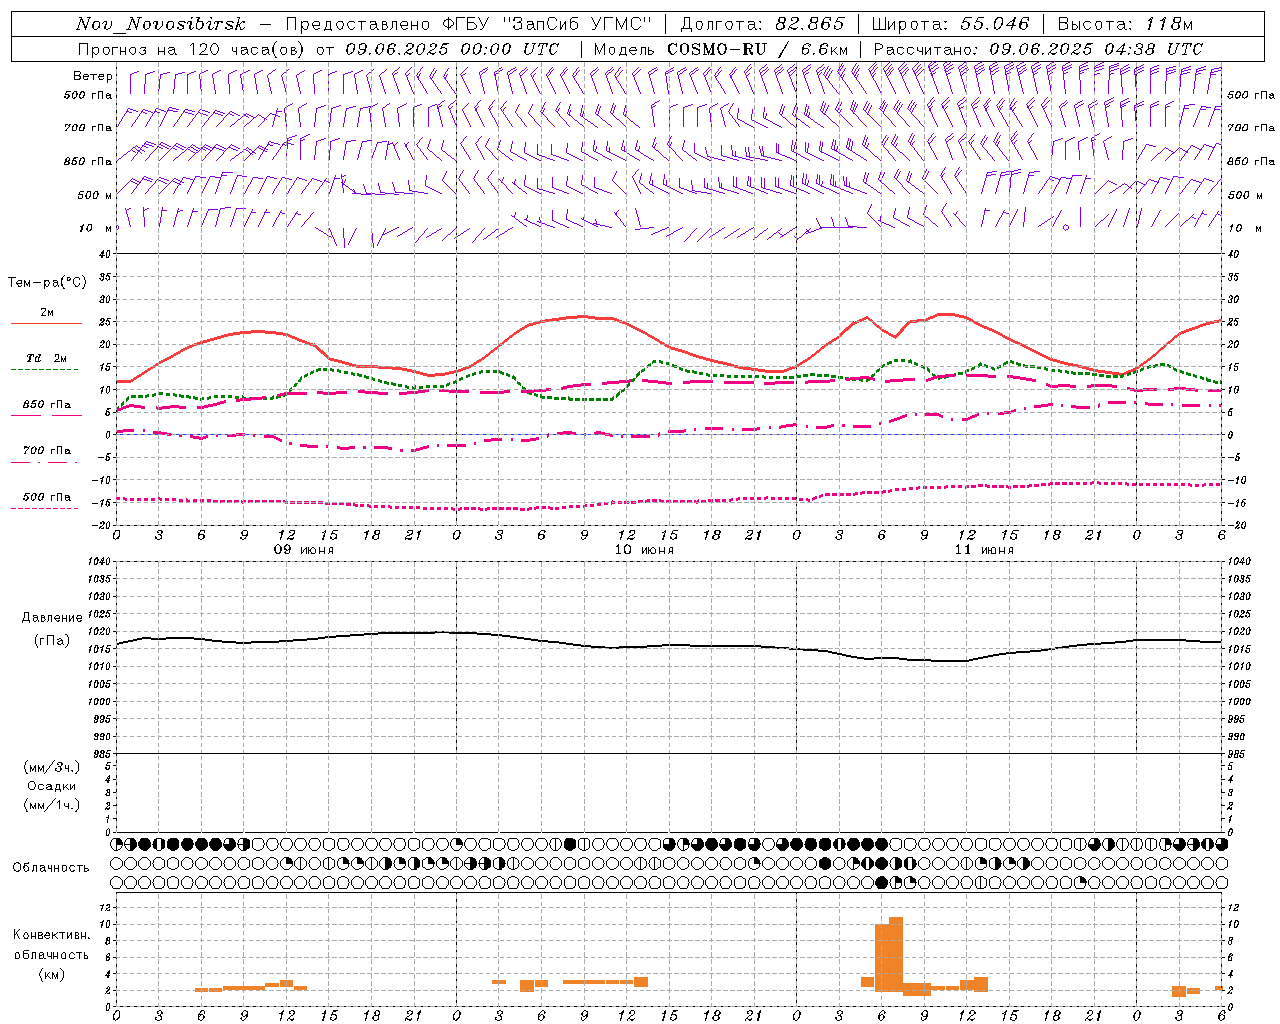Click the "Давление" pressure panel label
1280x1024 pixels.
point(51,618)
